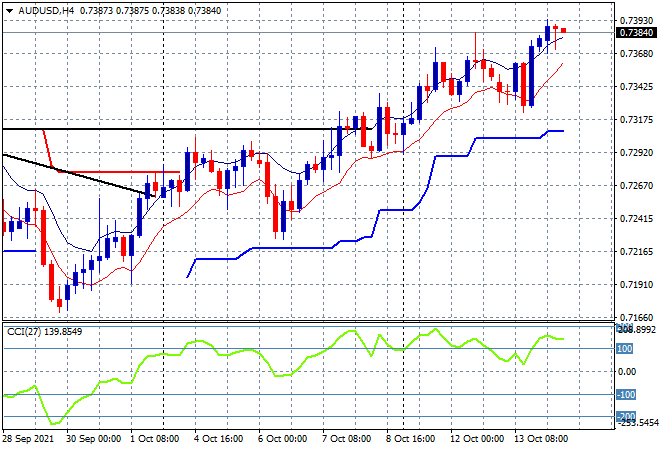Image resolution: width=660 pixels, height=450 pixels.
Task: Click the 28 Sep 2021 date label
Action: pos(28,439)
